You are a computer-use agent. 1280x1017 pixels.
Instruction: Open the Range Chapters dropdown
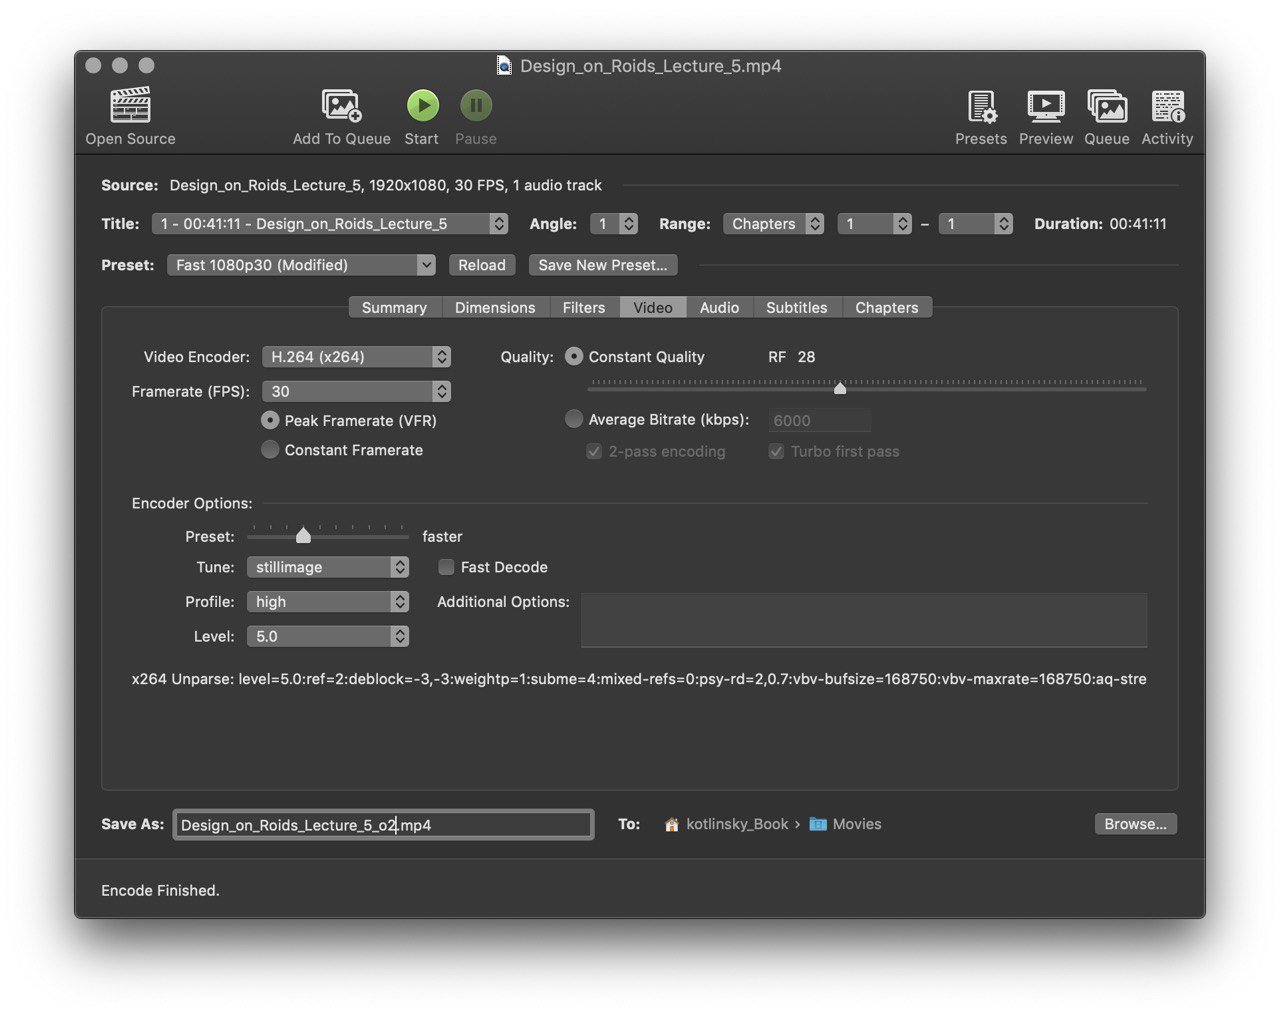[774, 224]
